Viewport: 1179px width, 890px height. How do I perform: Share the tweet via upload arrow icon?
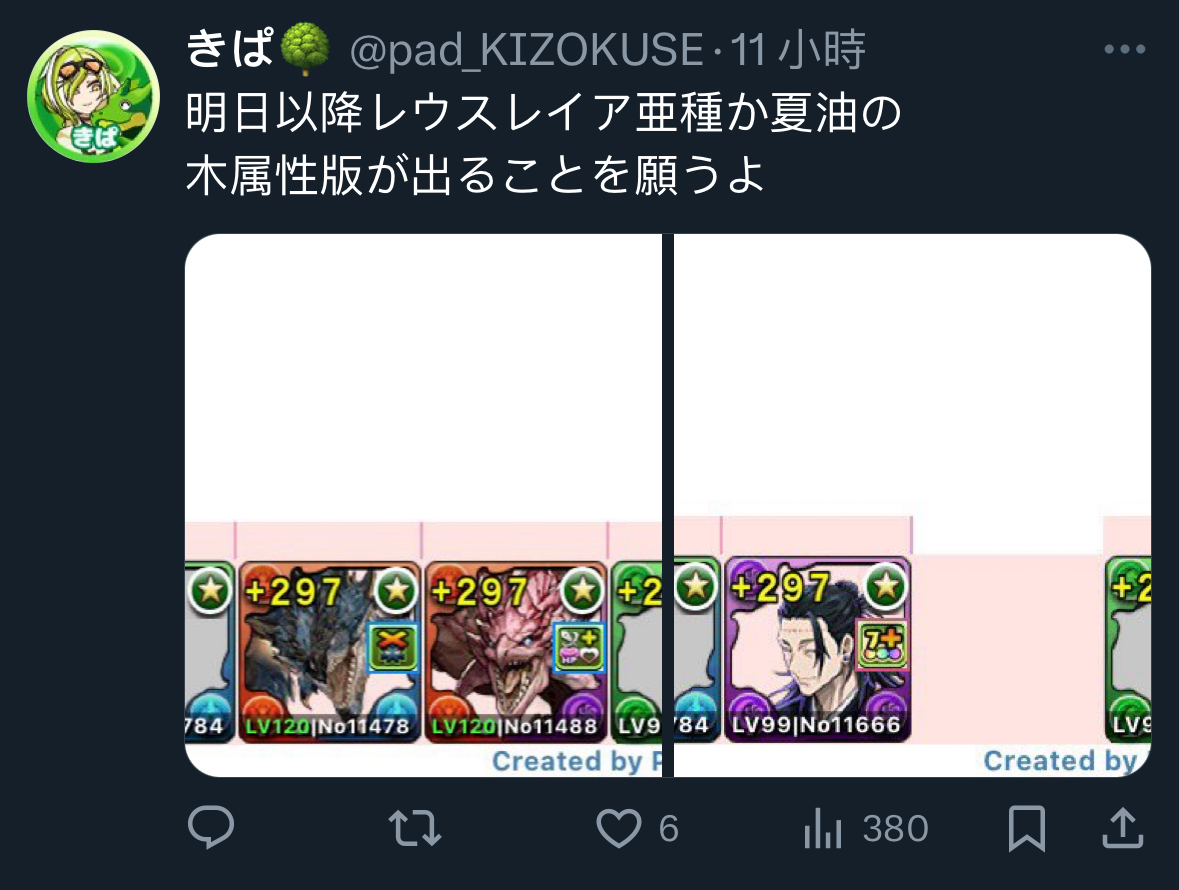(1123, 828)
